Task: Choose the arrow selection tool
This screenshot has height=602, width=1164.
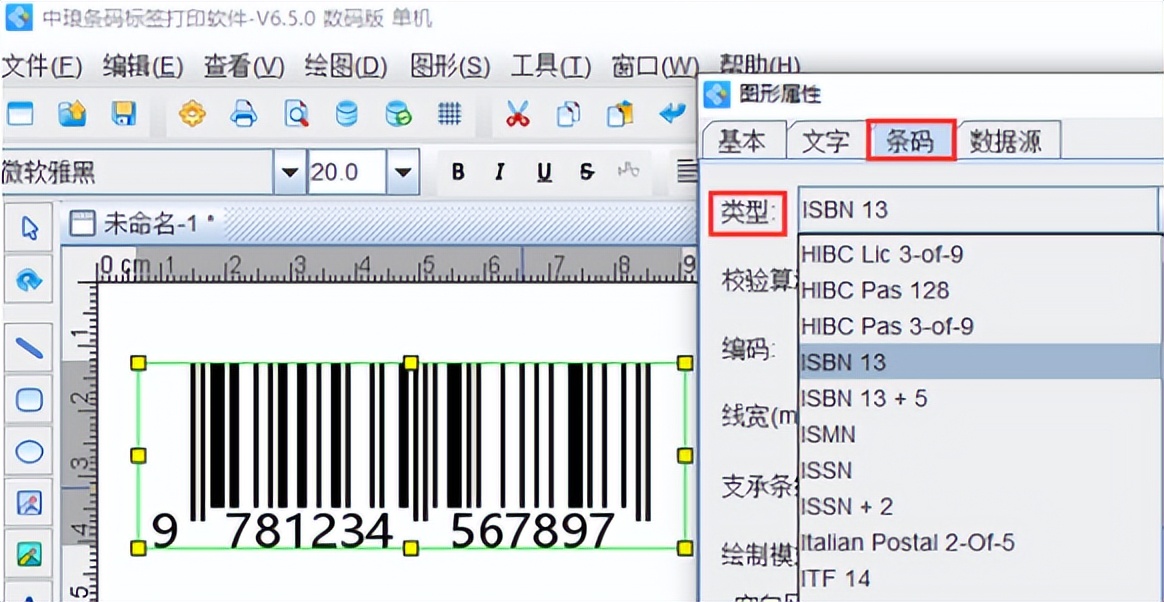Action: click(28, 228)
